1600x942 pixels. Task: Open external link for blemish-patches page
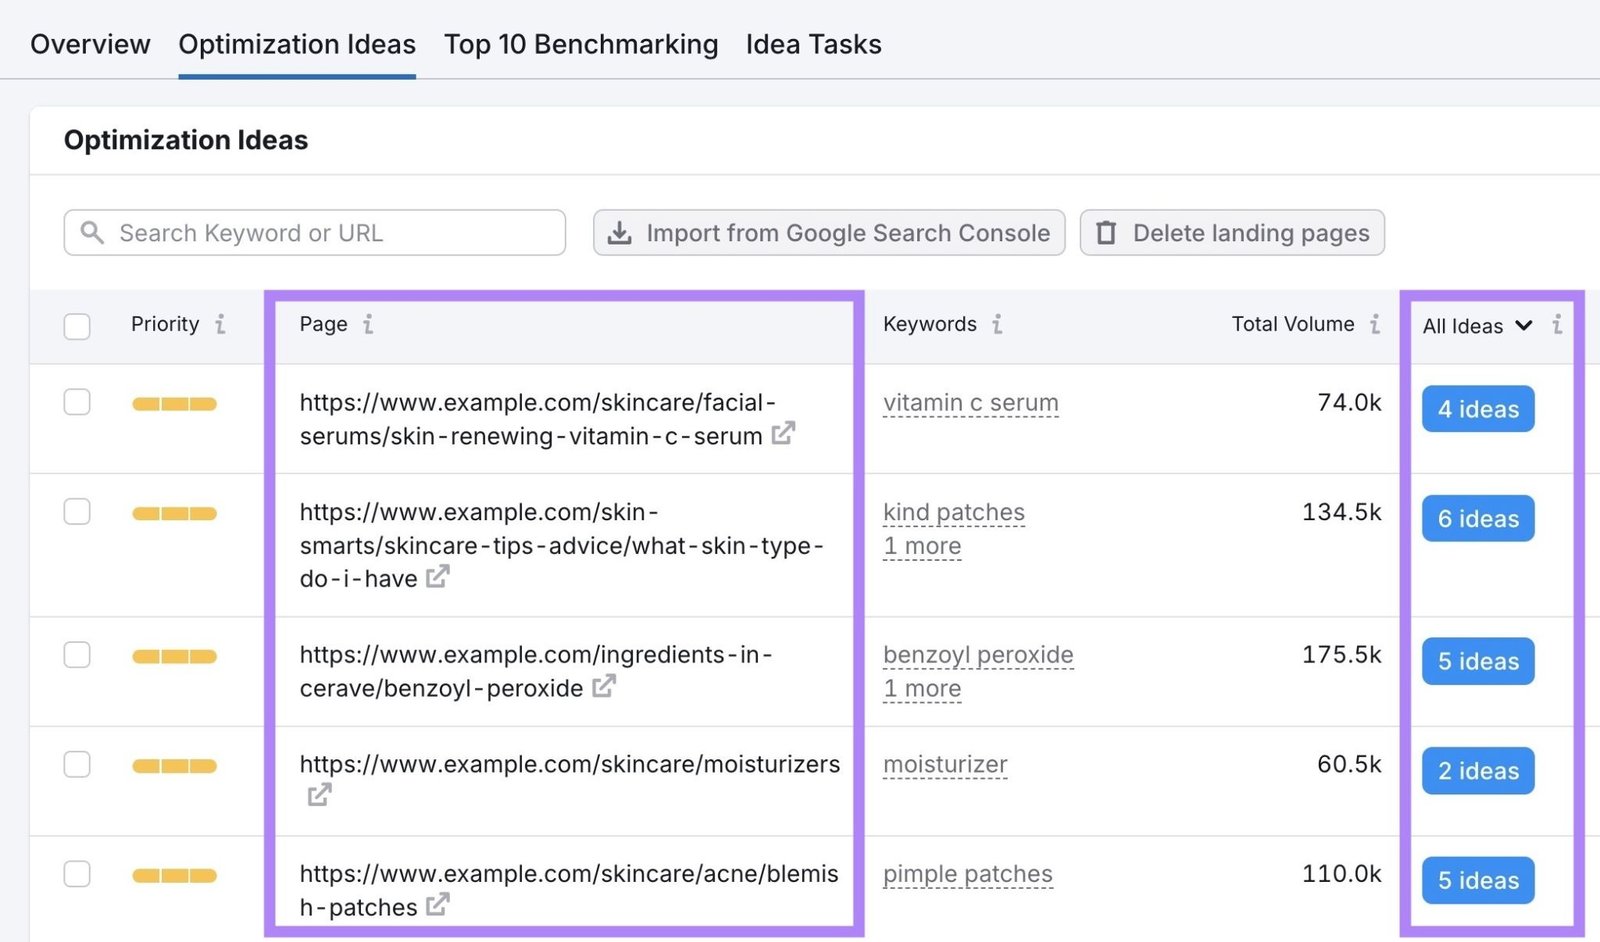(437, 905)
